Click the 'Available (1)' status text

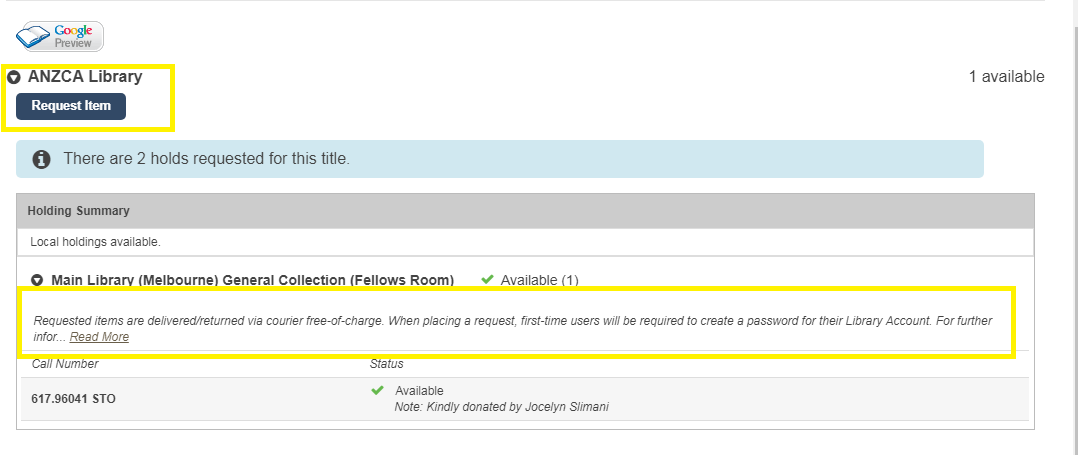point(539,280)
